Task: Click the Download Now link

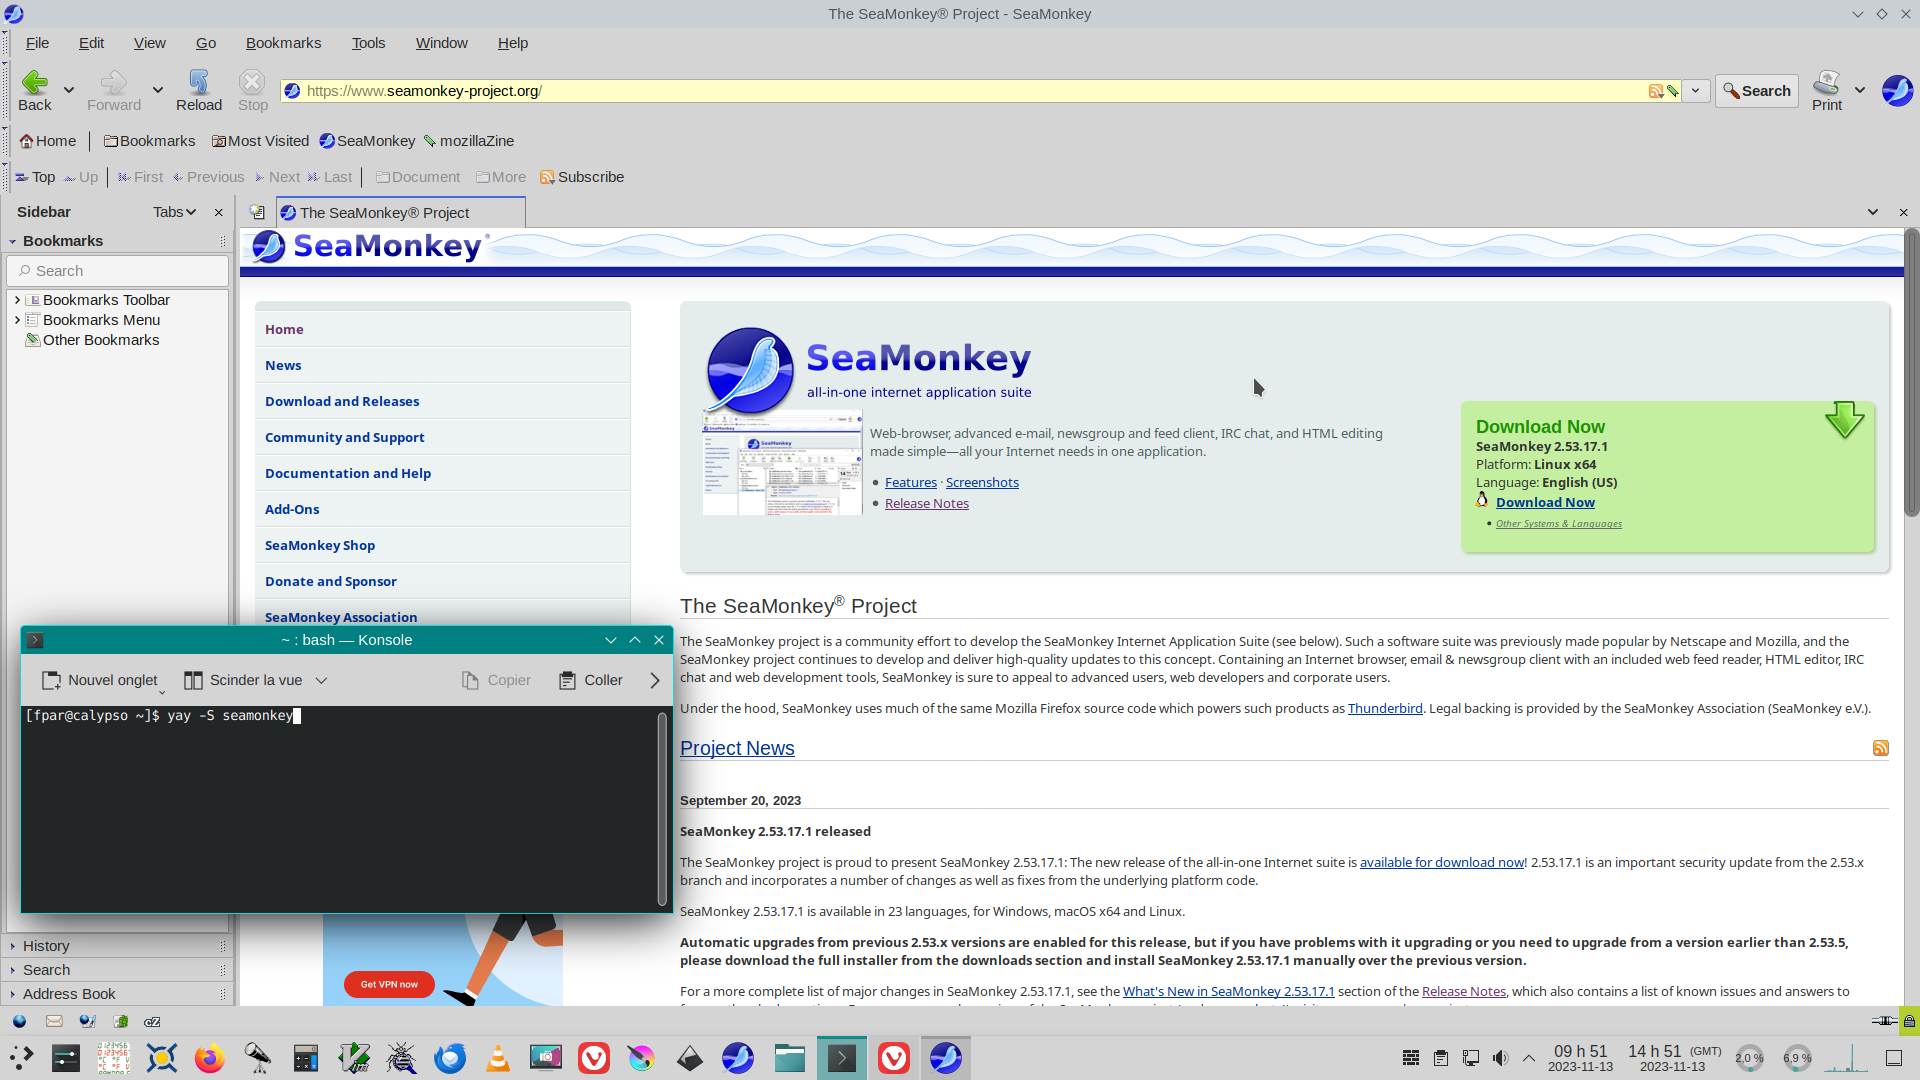Action: [x=1545, y=502]
